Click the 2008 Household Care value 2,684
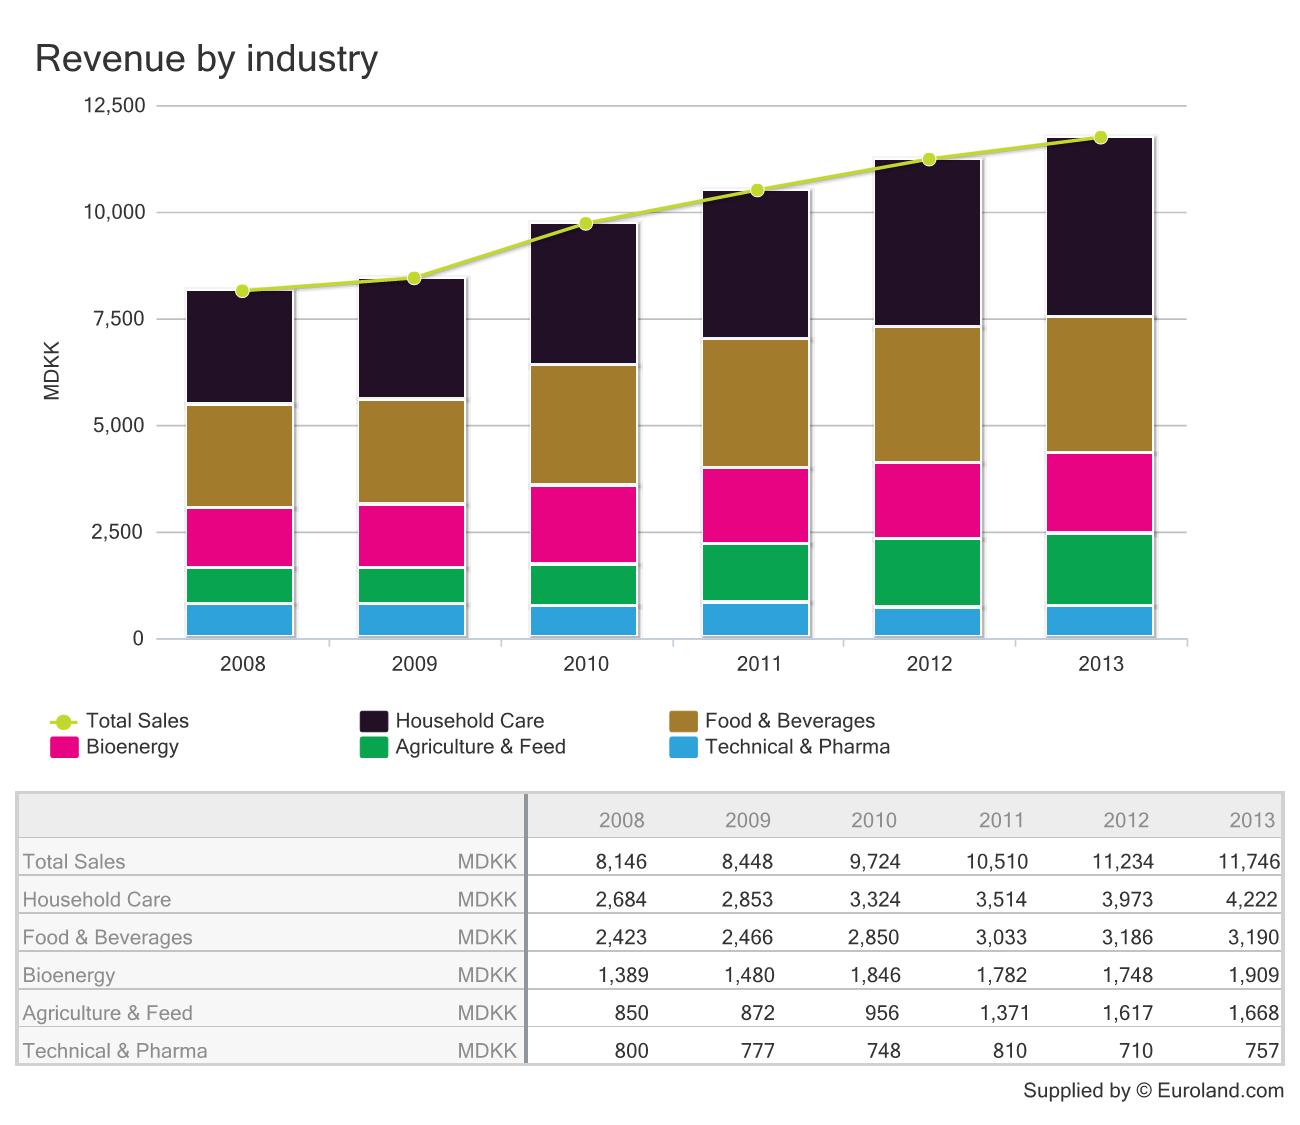Screen dimensions: 1300x1125 621,899
